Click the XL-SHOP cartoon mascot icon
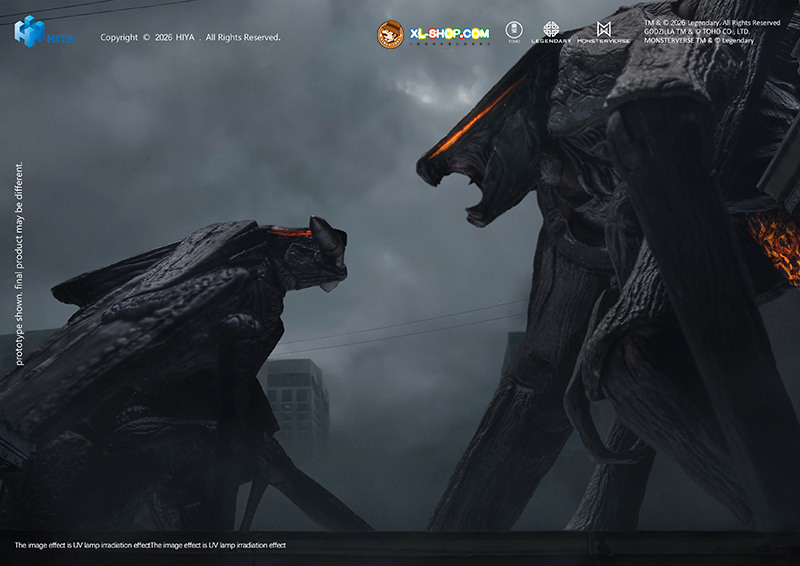 point(390,35)
